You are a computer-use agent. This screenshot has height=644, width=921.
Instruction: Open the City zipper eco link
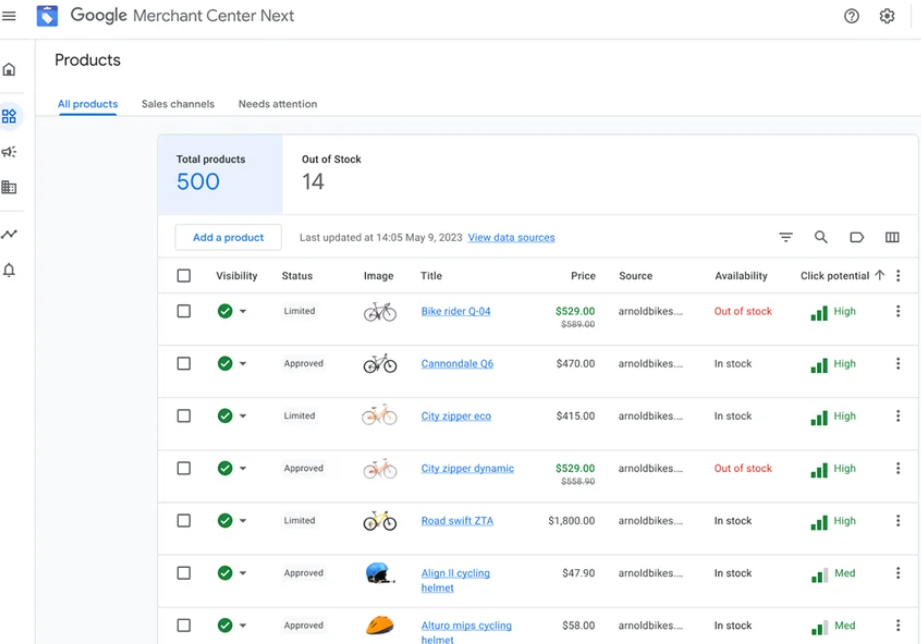[x=456, y=416]
